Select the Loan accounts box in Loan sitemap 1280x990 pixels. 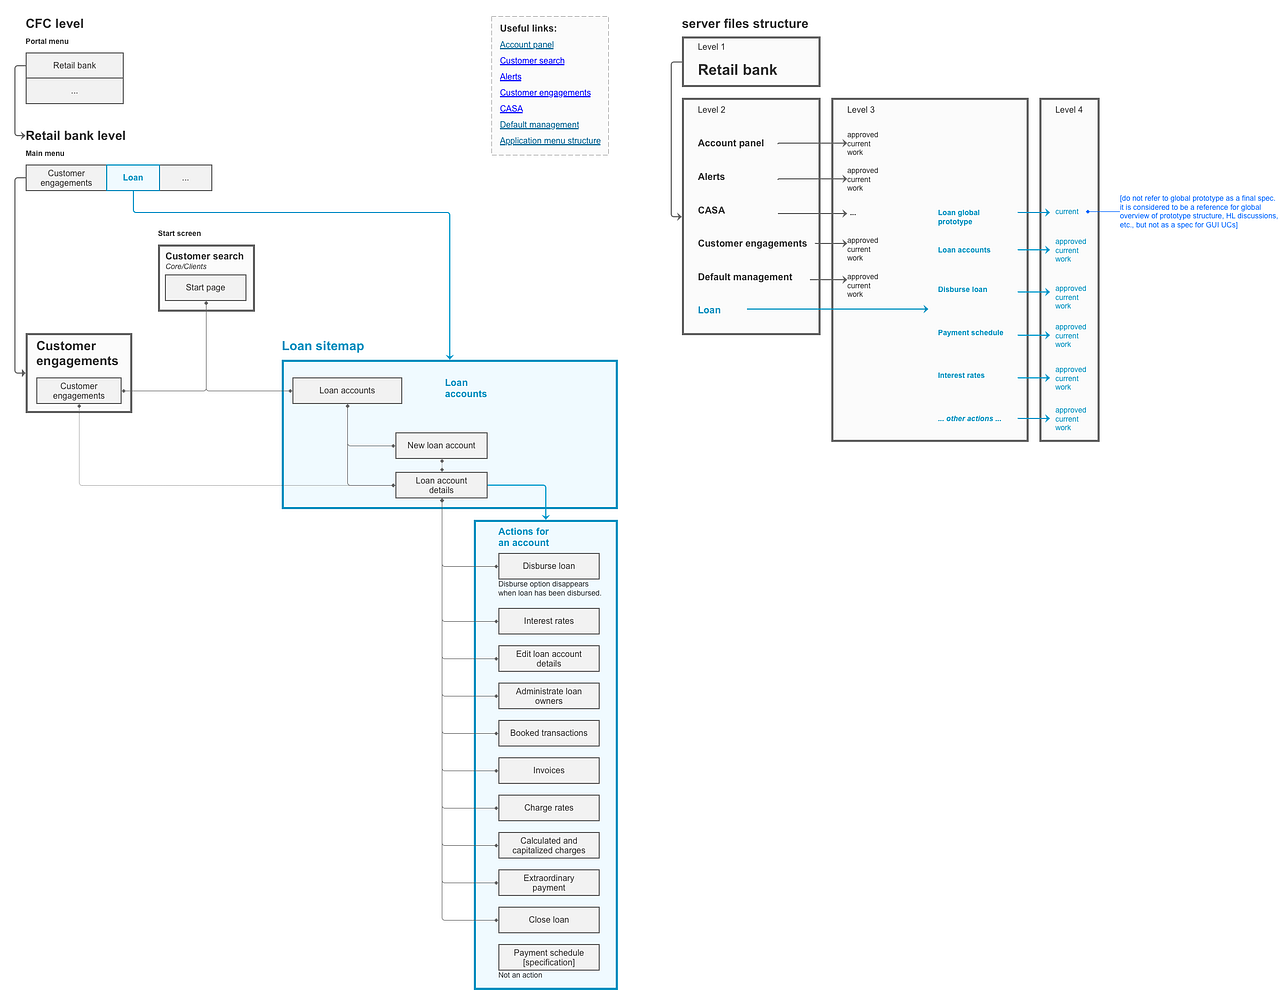click(346, 390)
